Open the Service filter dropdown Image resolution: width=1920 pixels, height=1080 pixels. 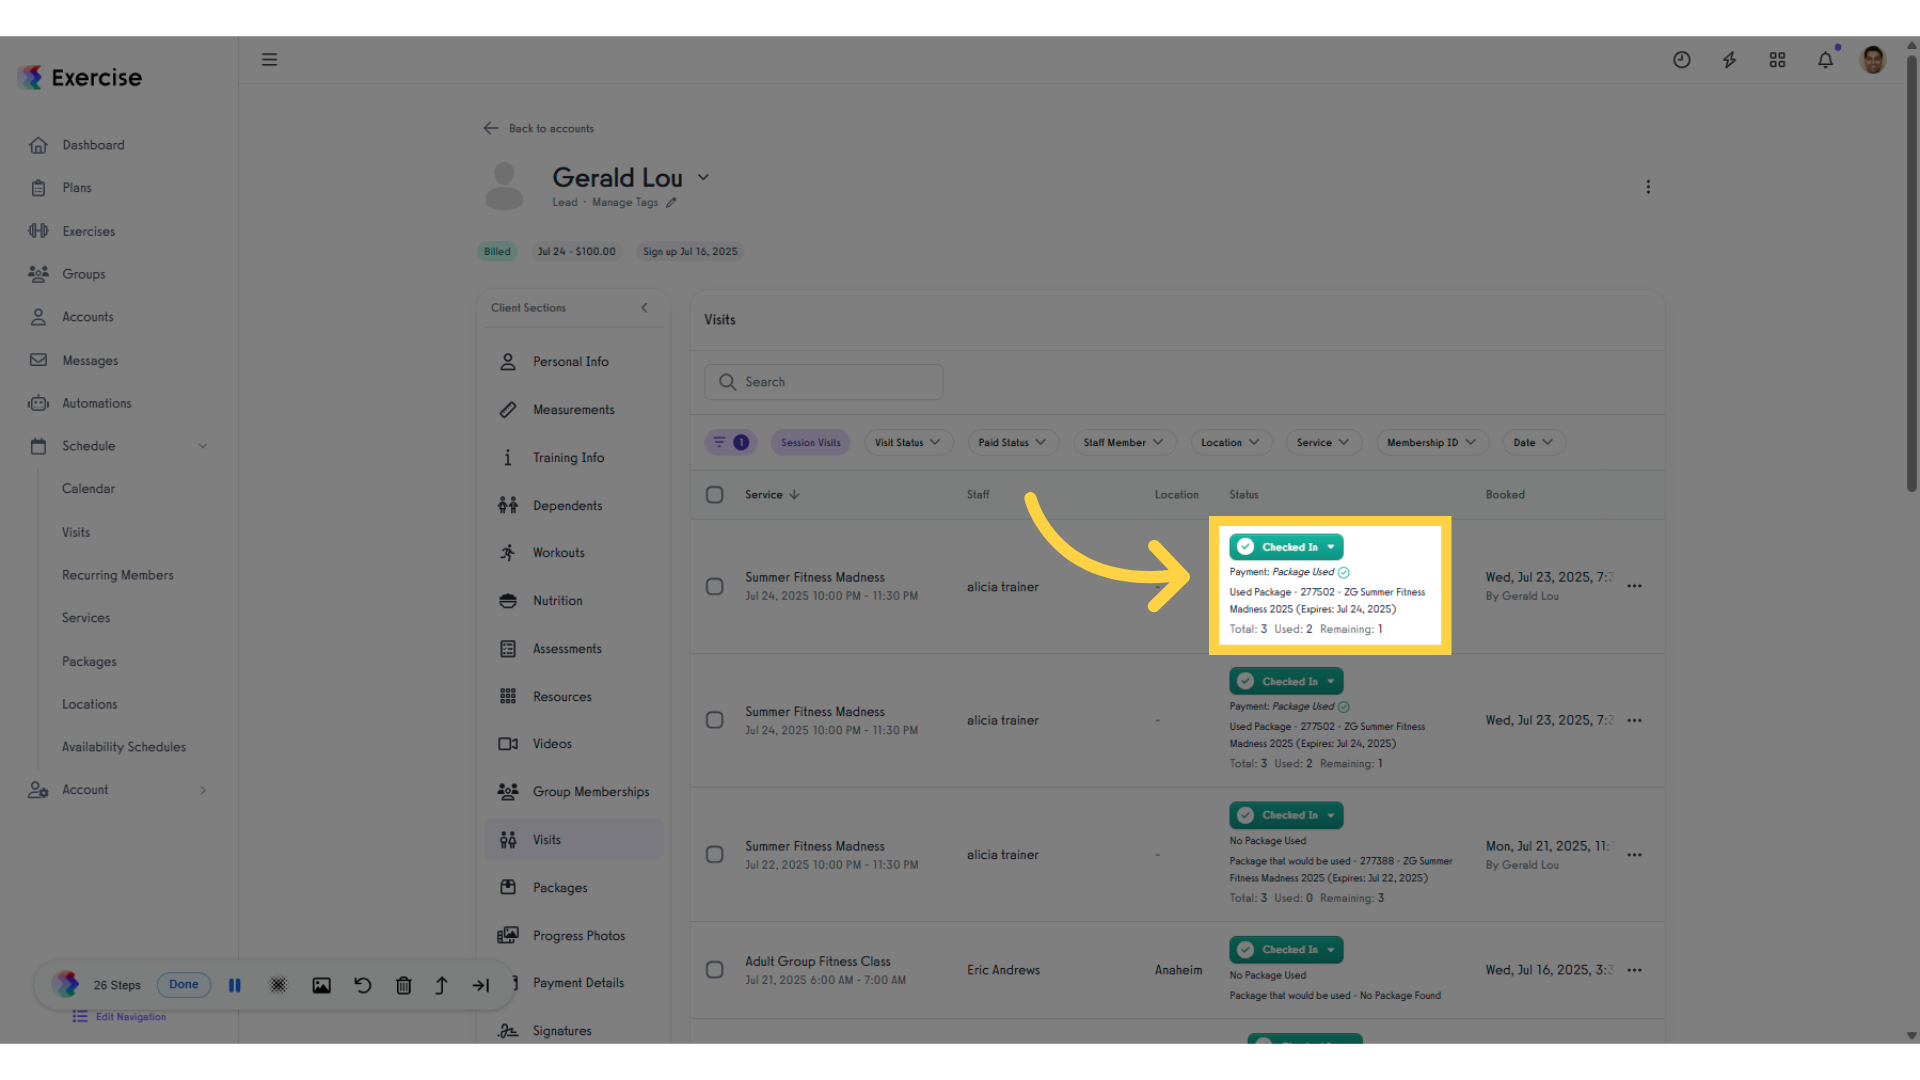(1323, 442)
